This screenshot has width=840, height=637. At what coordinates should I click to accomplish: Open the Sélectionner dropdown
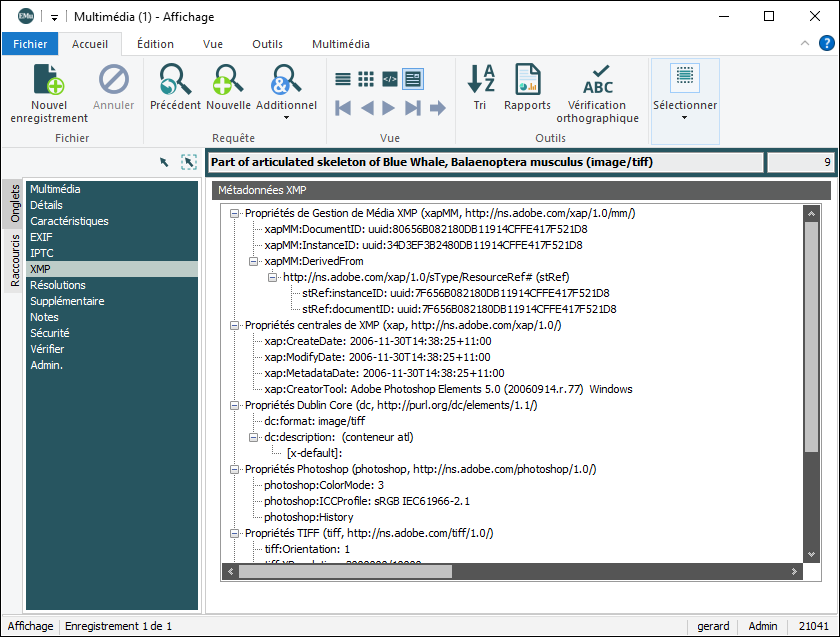[684, 117]
